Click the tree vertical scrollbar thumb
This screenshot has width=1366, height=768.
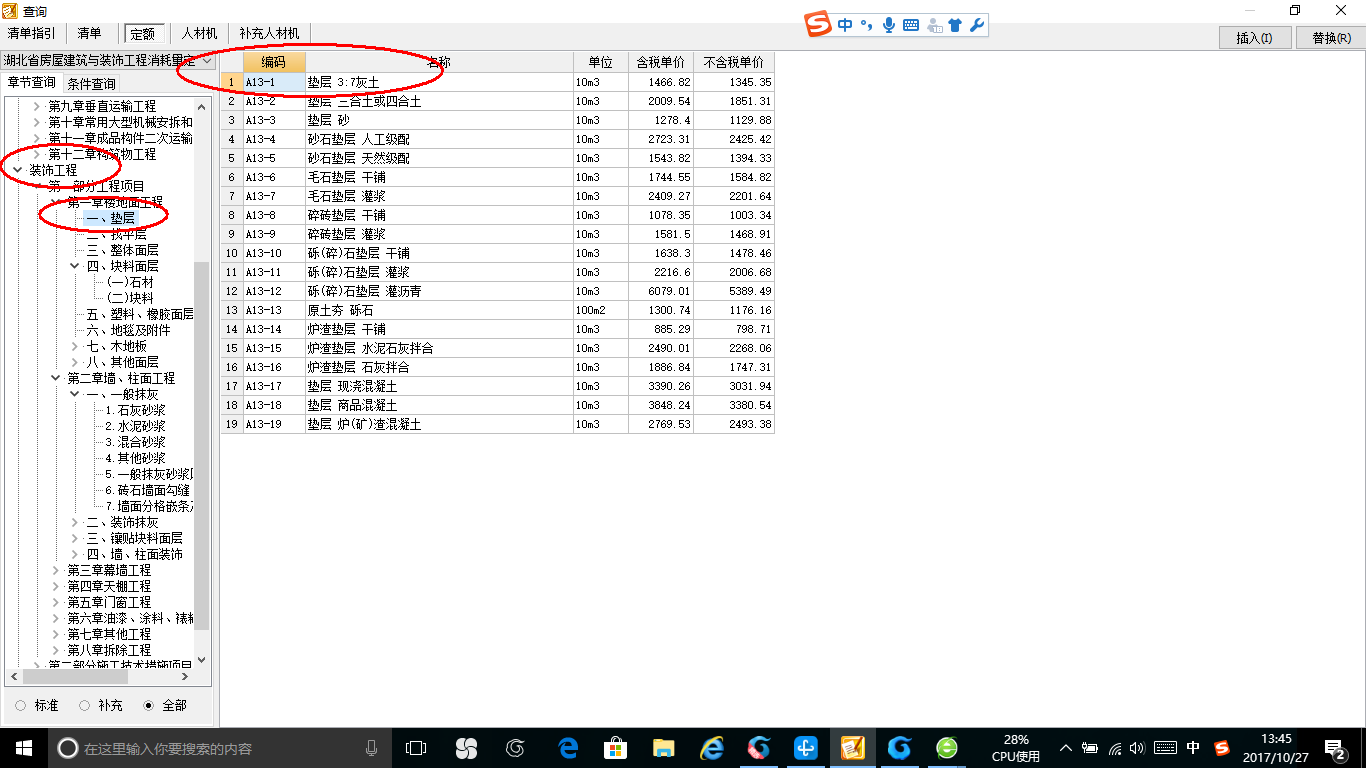click(202, 445)
